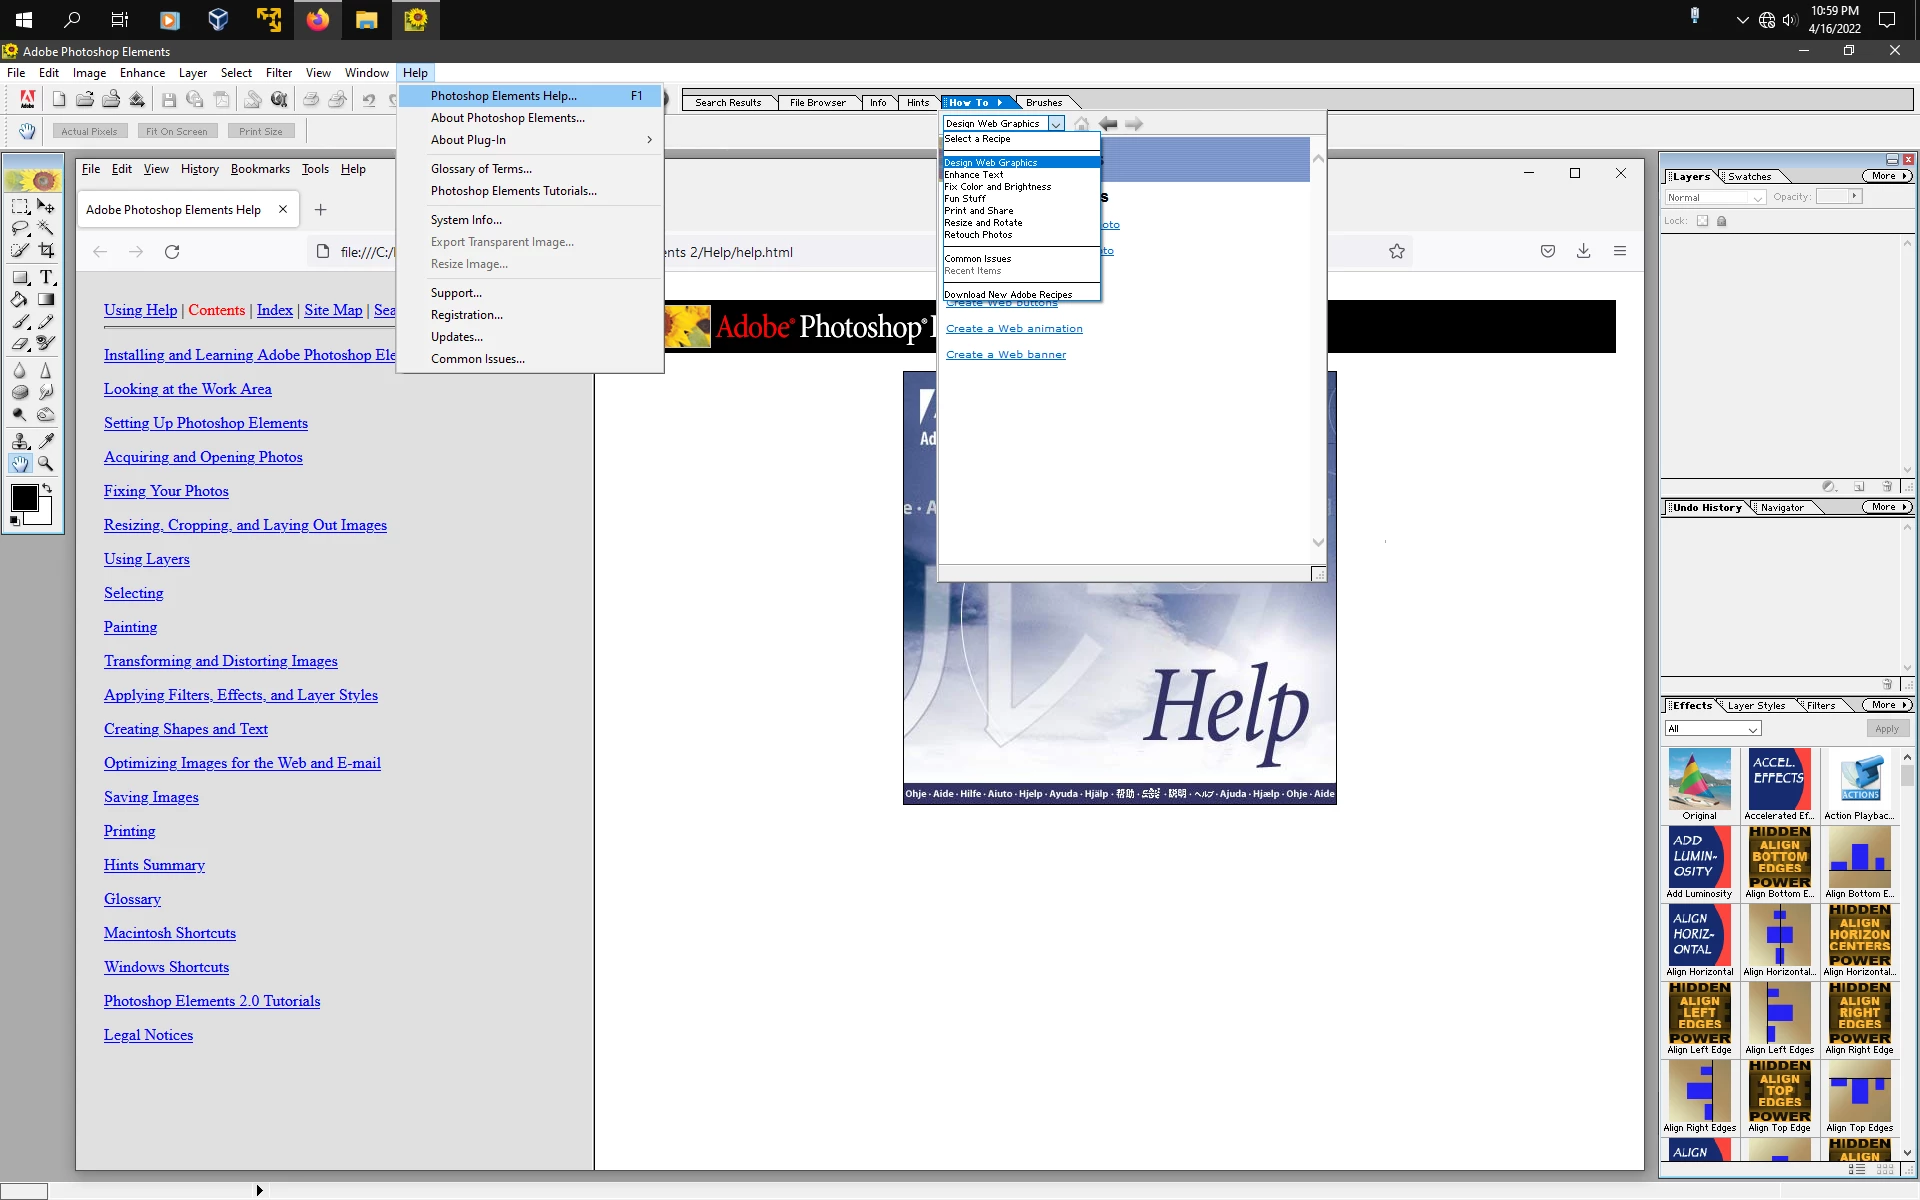This screenshot has height=1200, width=1920.
Task: Choose the Eyedropper tool
Action: (46, 440)
